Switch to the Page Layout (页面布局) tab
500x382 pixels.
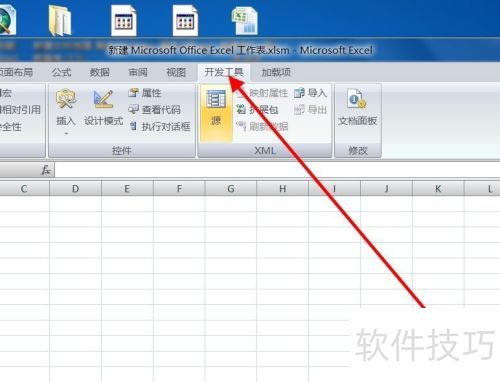point(16,72)
